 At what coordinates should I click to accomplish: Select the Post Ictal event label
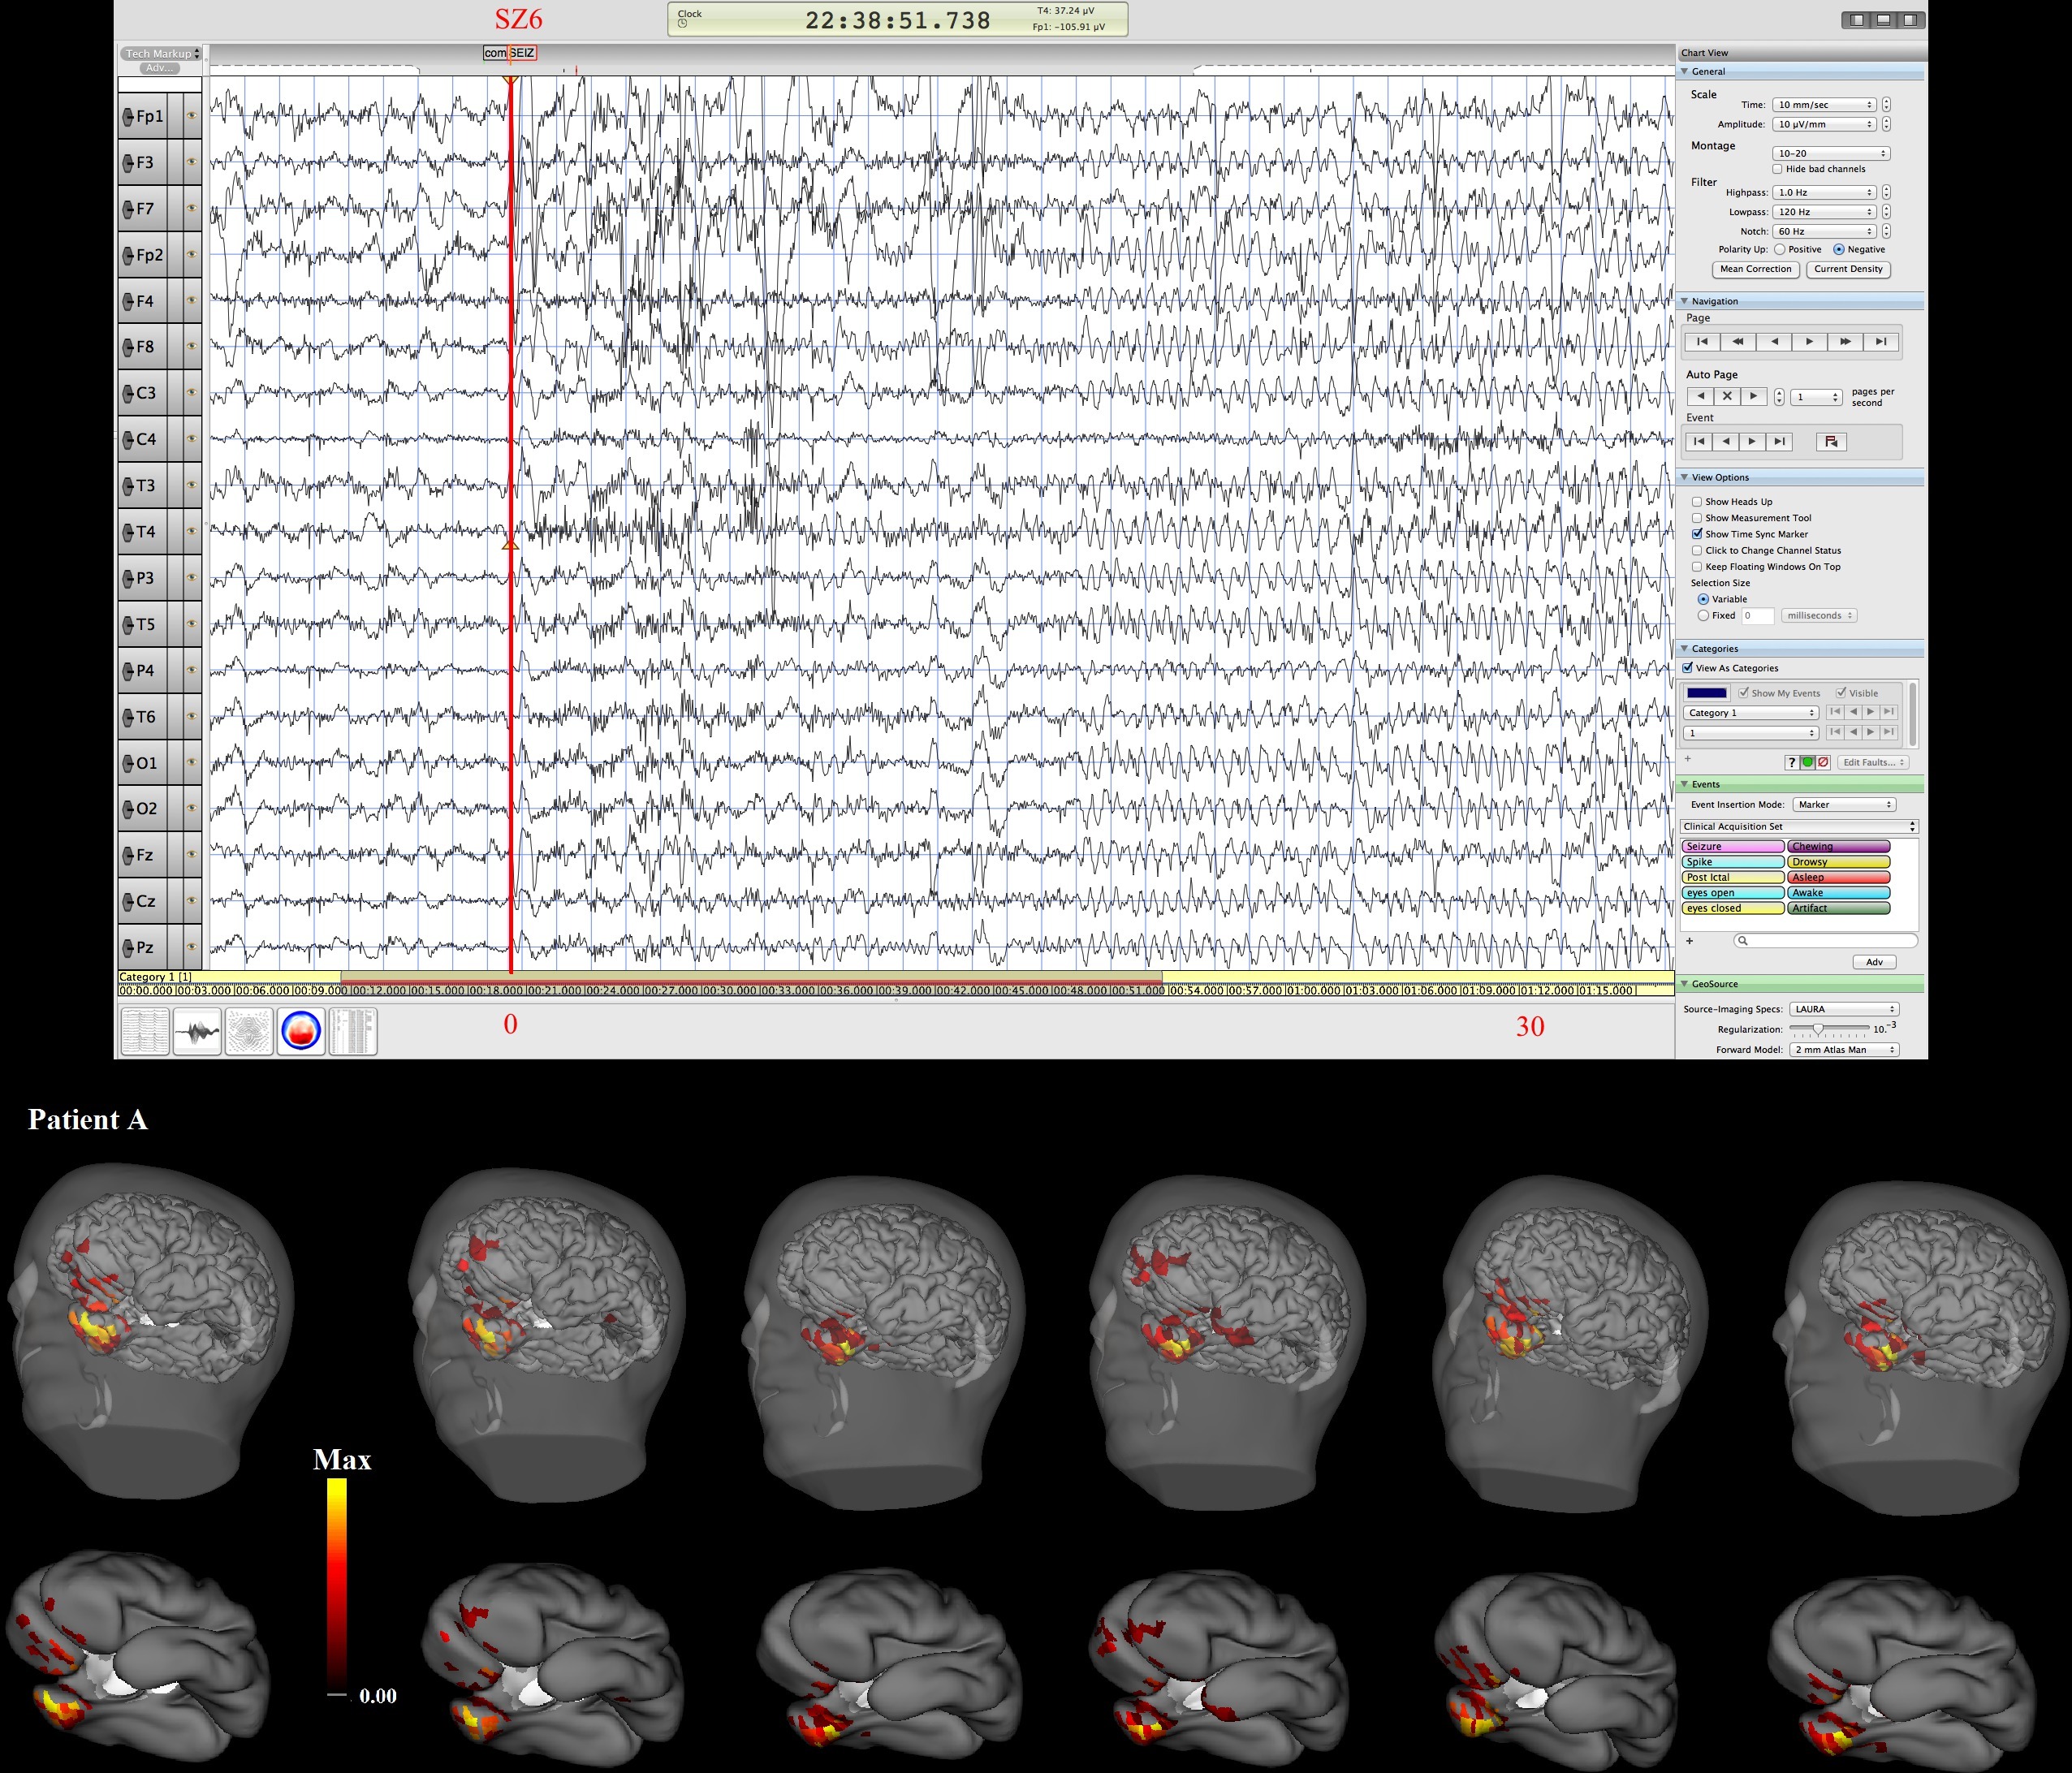click(1732, 877)
